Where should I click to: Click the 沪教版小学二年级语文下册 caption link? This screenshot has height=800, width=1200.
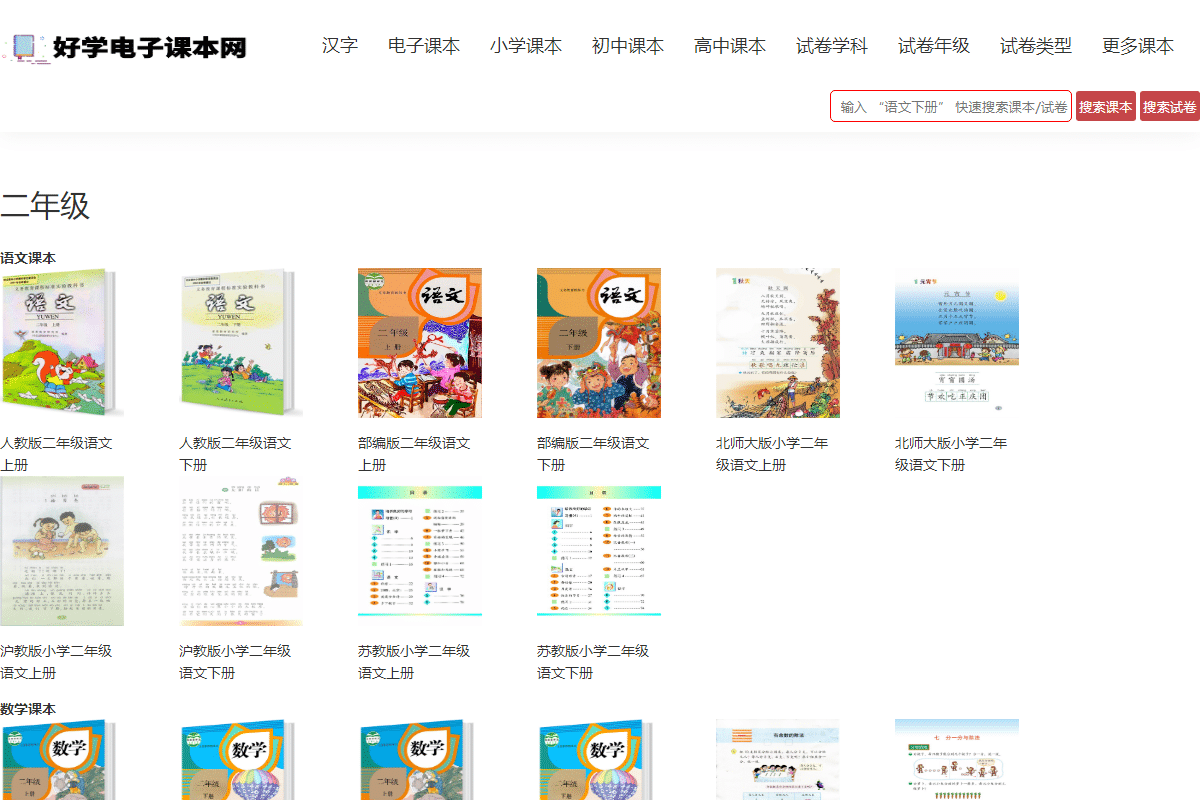[235, 662]
